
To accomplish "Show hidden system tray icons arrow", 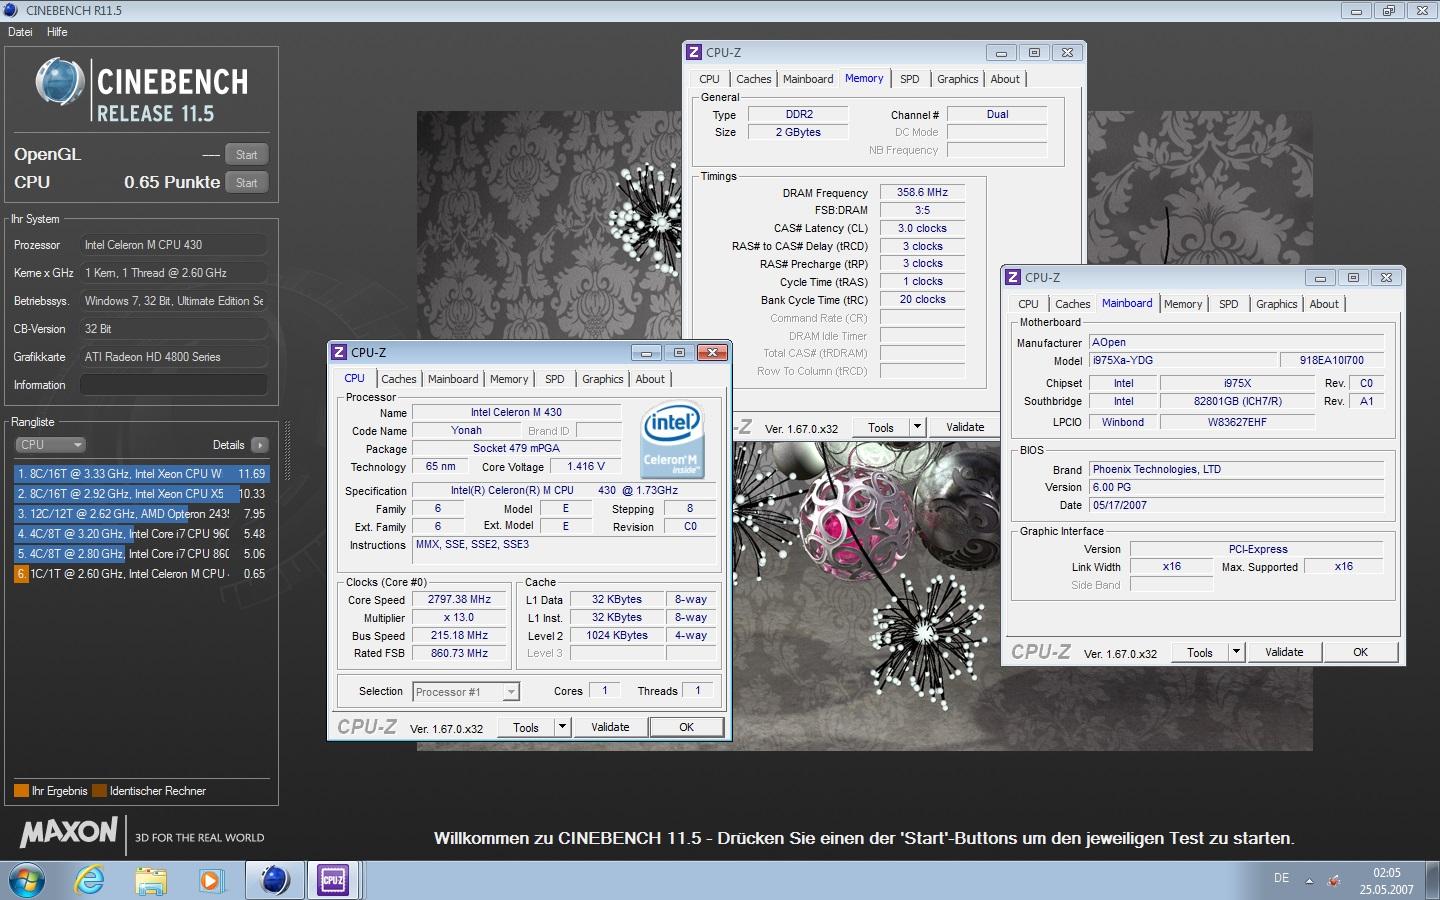I will coord(1309,881).
